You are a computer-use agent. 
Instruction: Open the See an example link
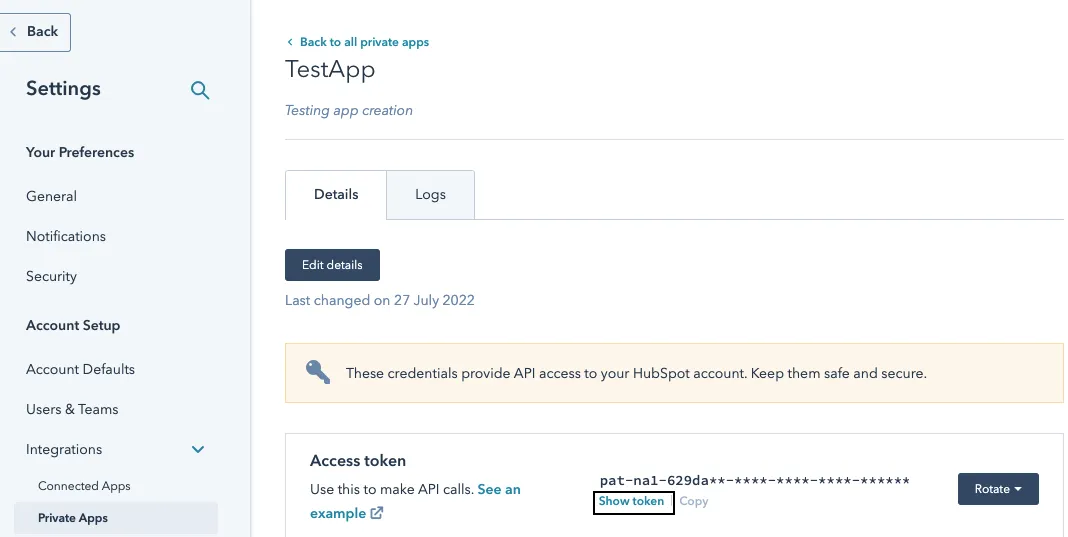[x=498, y=489]
